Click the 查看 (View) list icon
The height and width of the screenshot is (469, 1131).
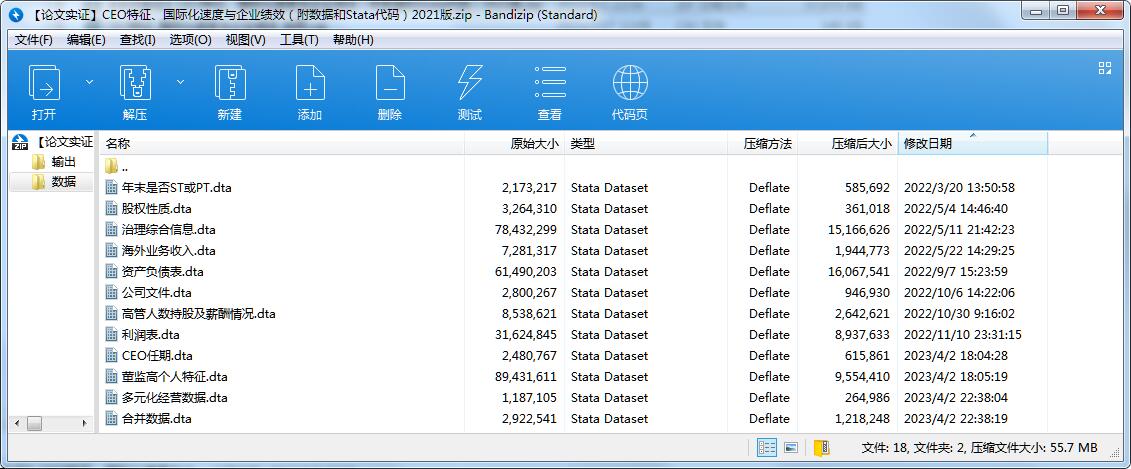click(550, 82)
